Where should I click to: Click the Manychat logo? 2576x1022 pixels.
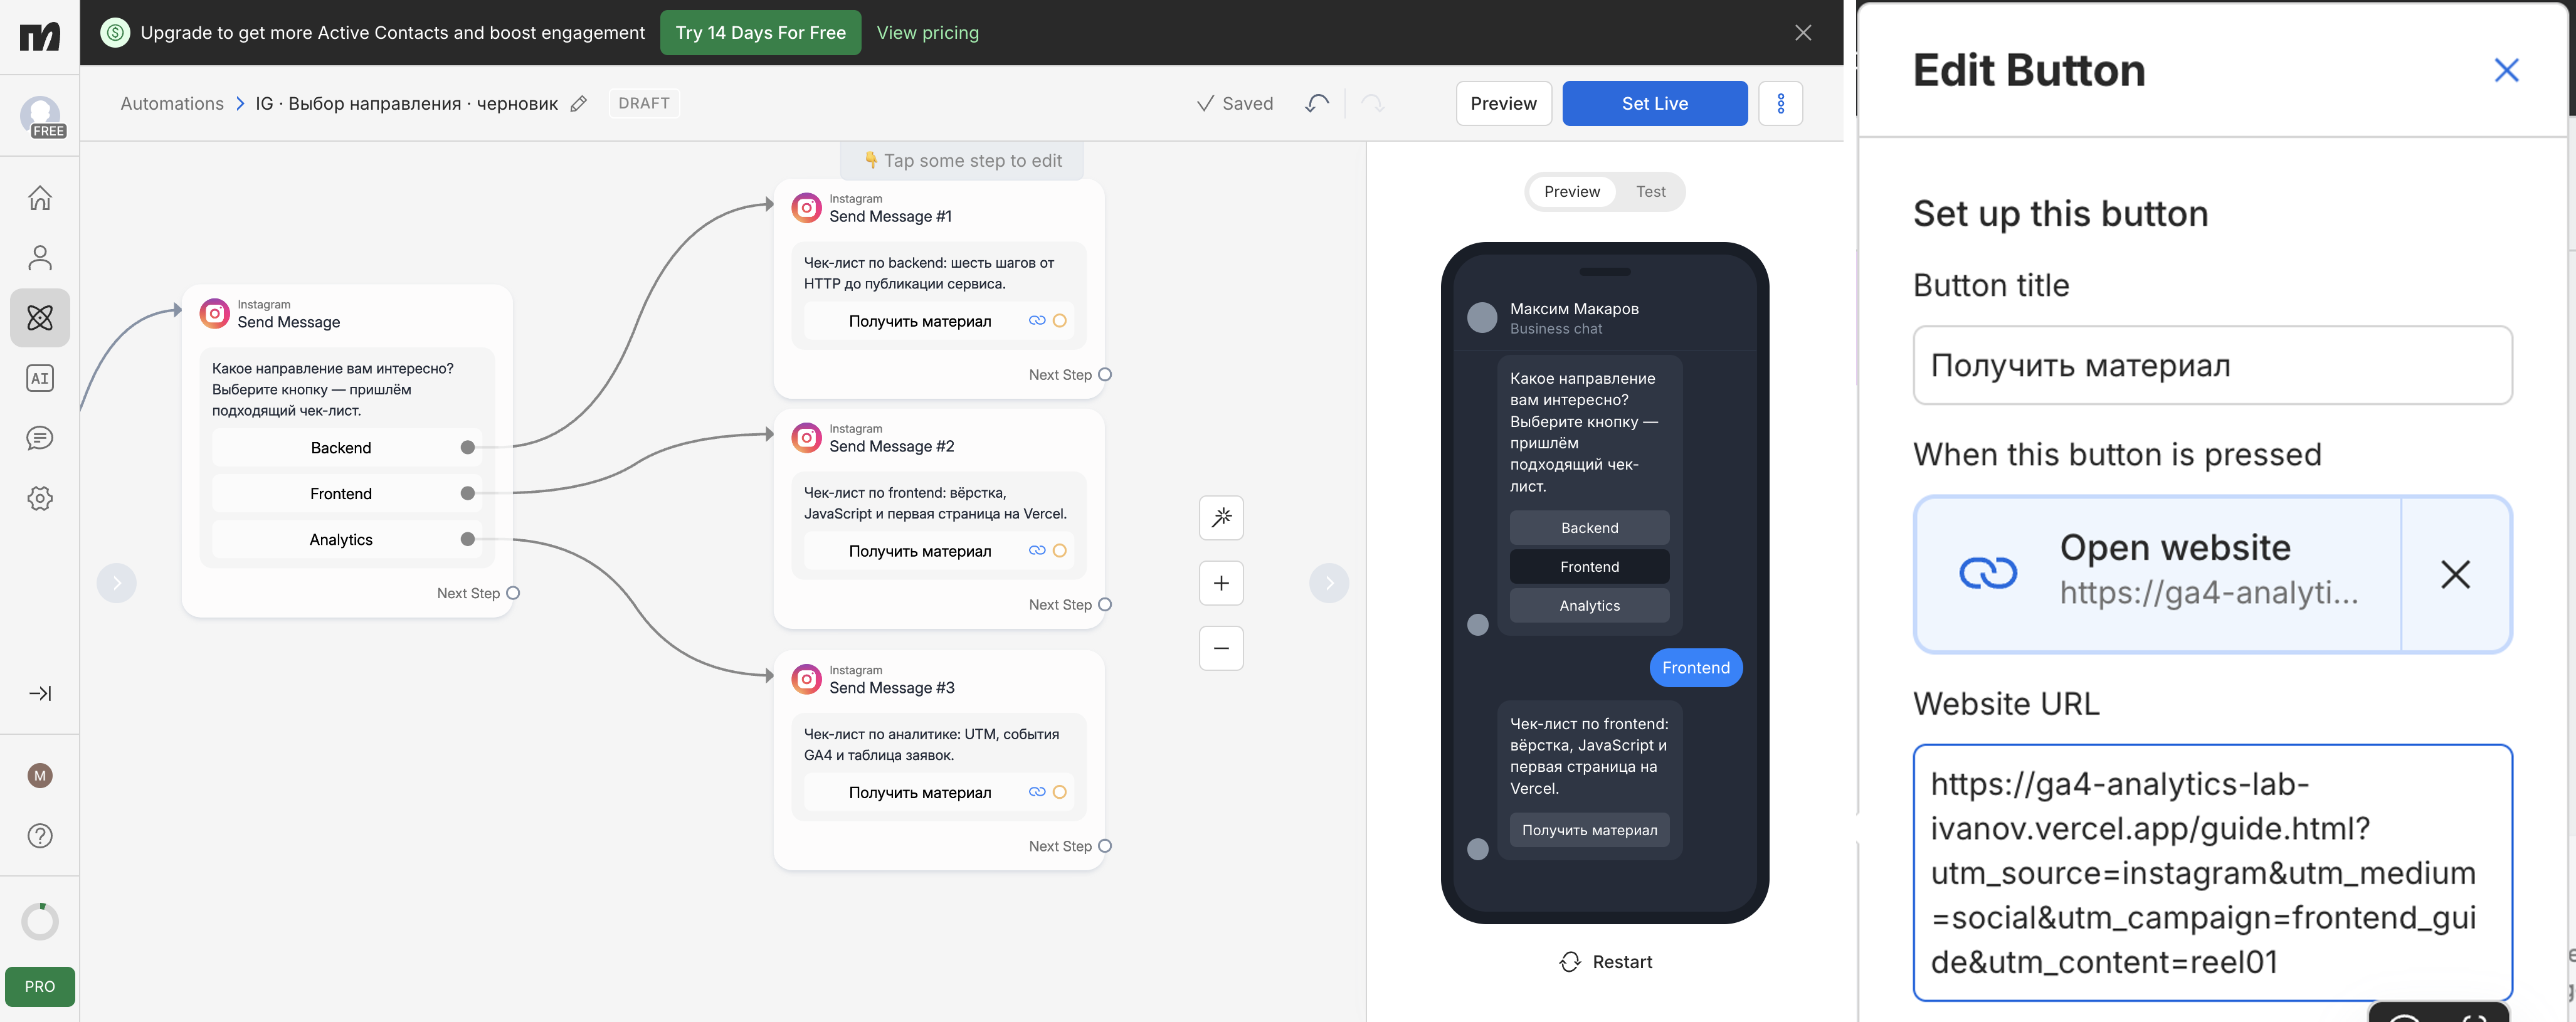40,37
